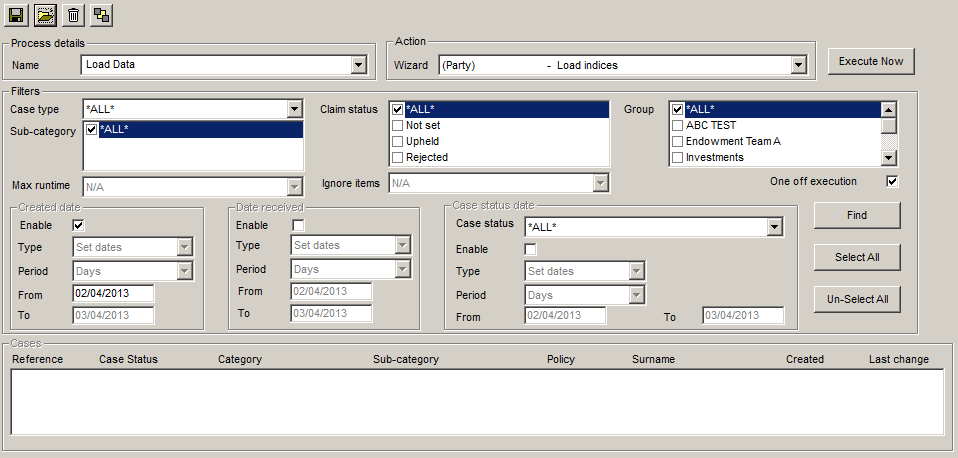Open the Ignore items dropdown

[601, 183]
